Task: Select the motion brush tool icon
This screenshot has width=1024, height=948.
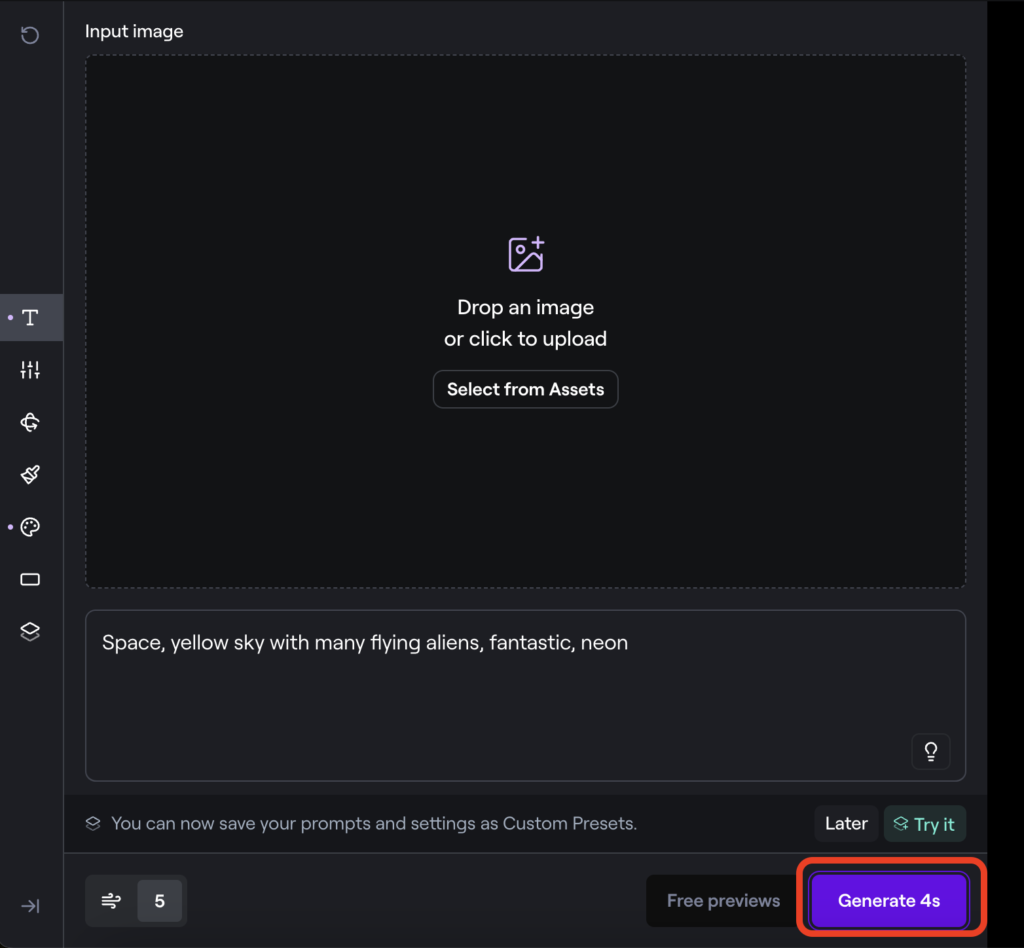Action: point(30,474)
